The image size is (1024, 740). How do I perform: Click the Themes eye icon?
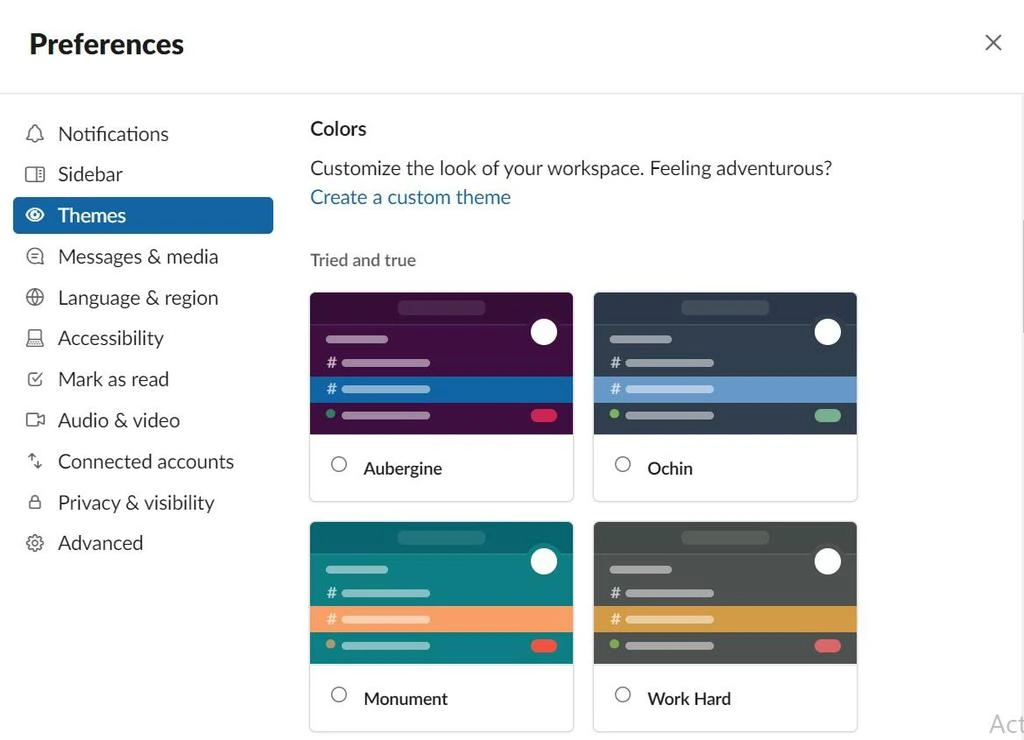click(x=35, y=215)
